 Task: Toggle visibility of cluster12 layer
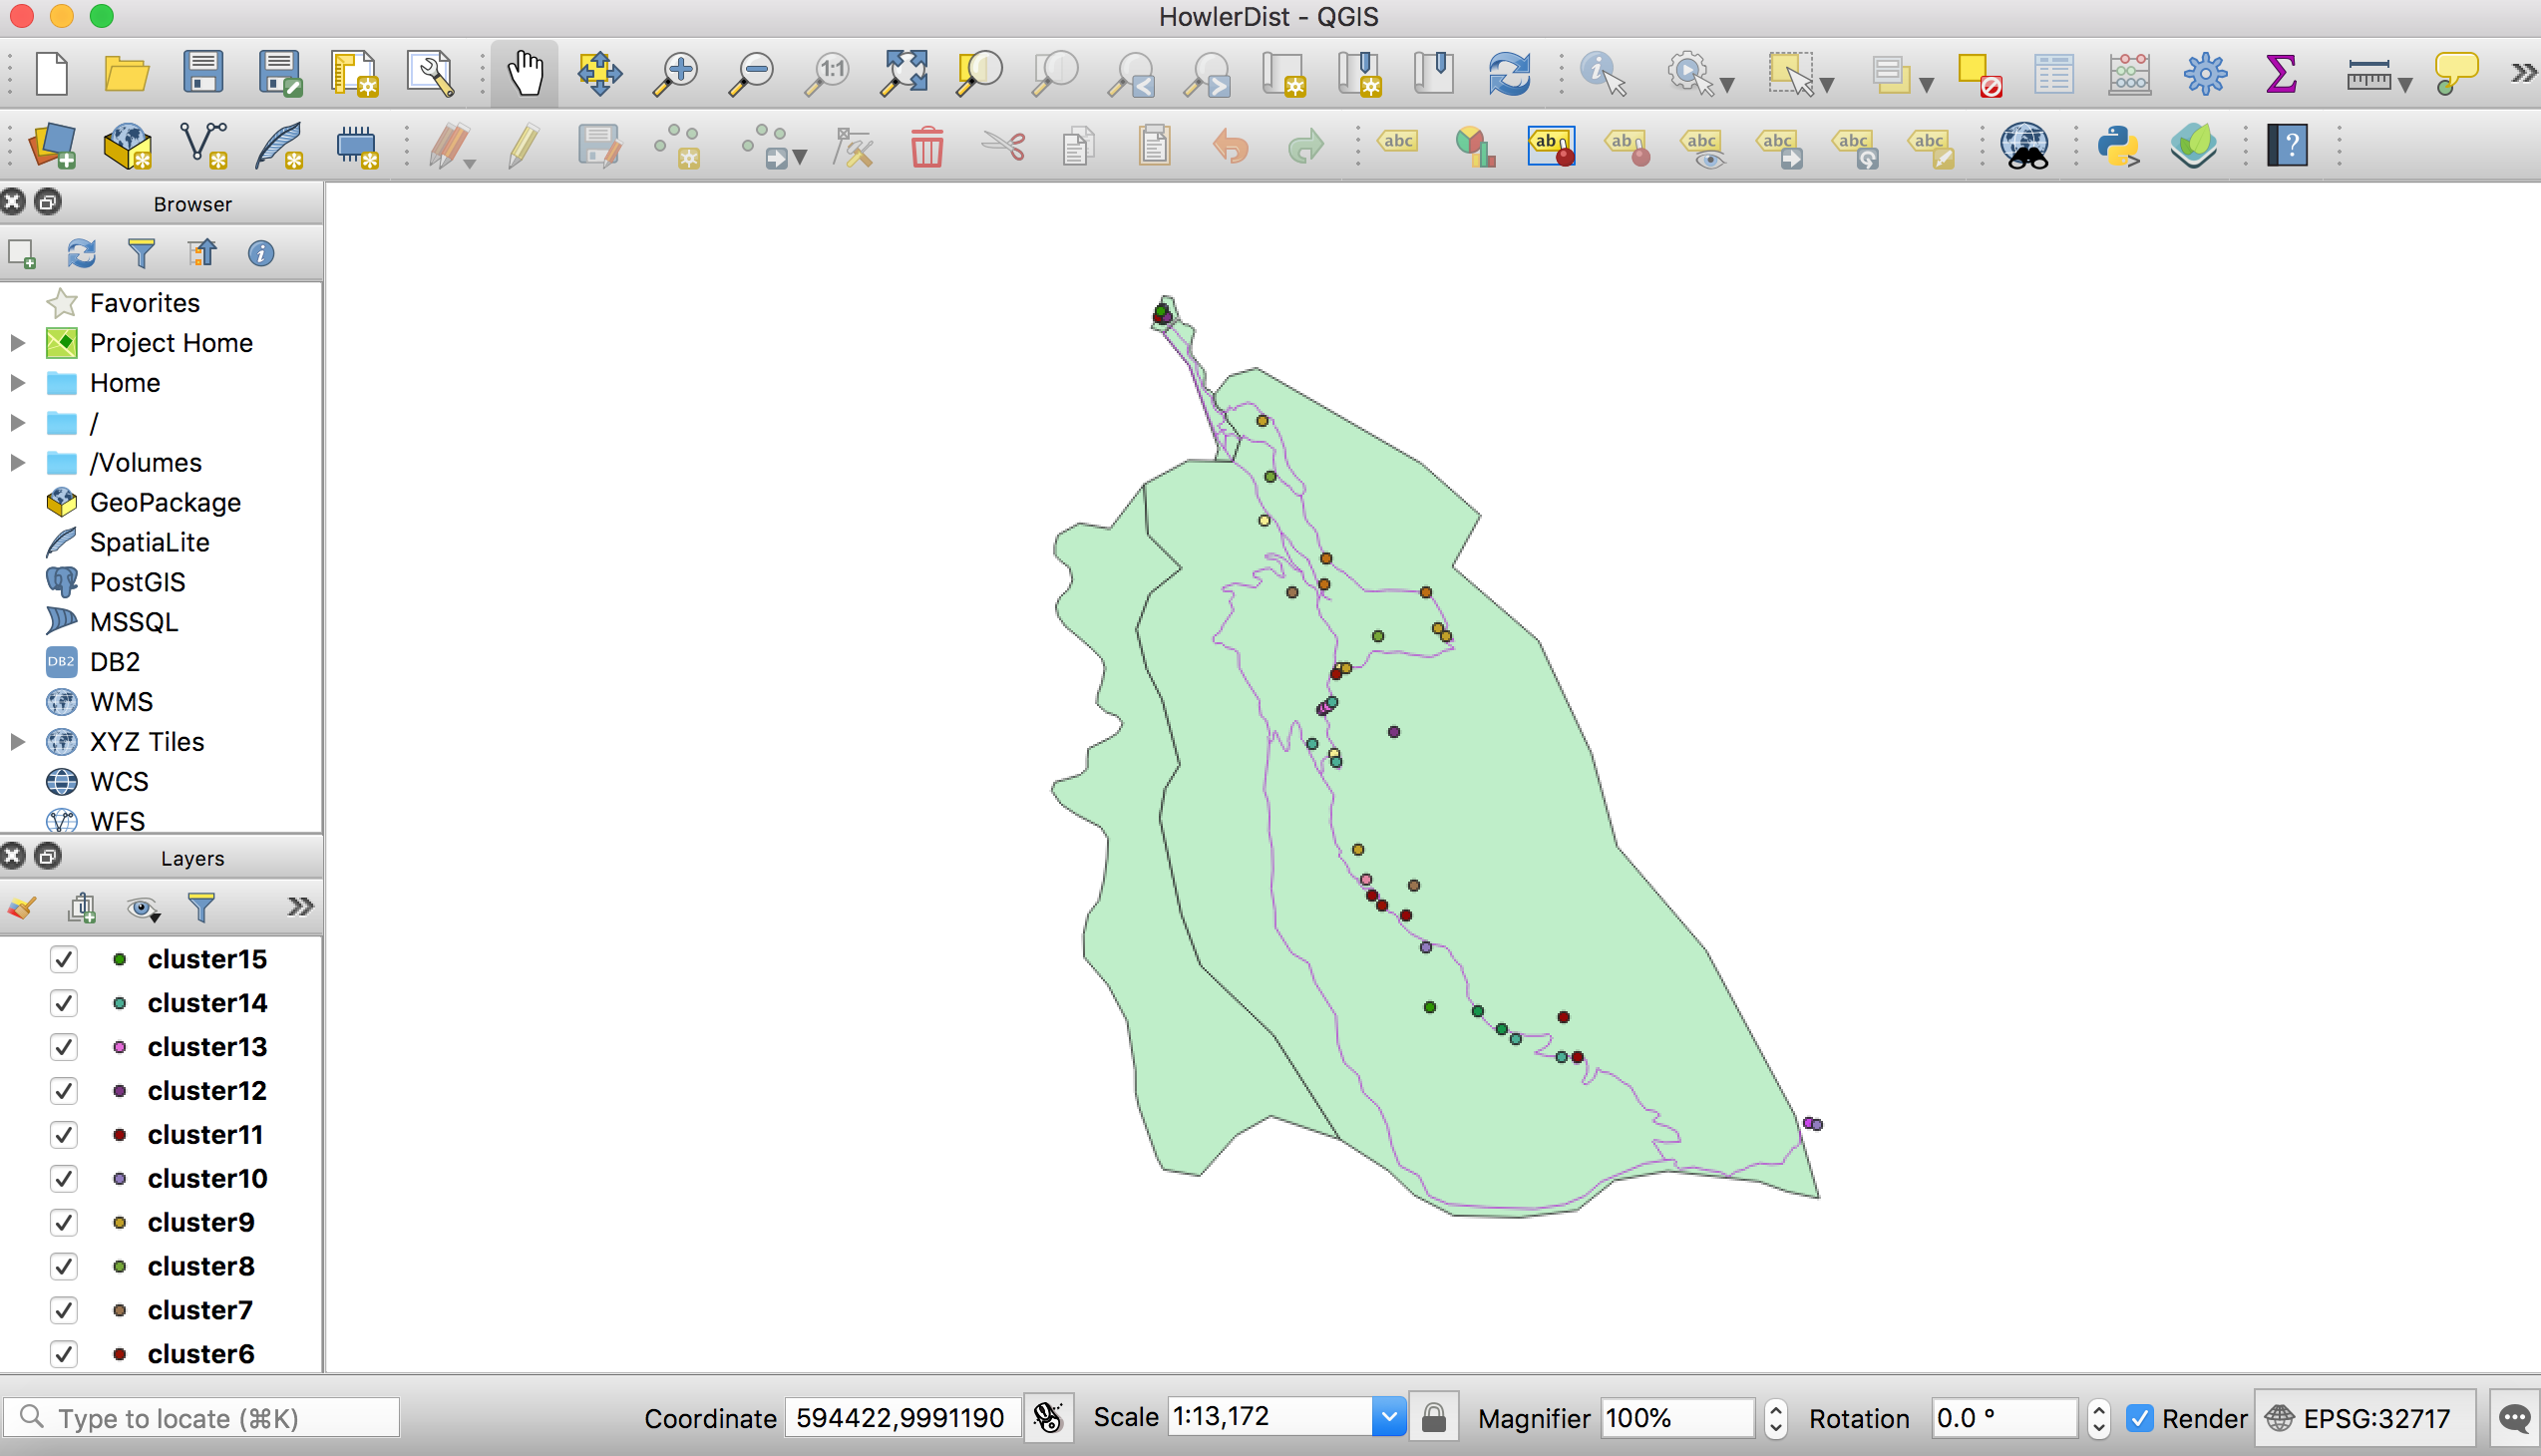tap(63, 1091)
